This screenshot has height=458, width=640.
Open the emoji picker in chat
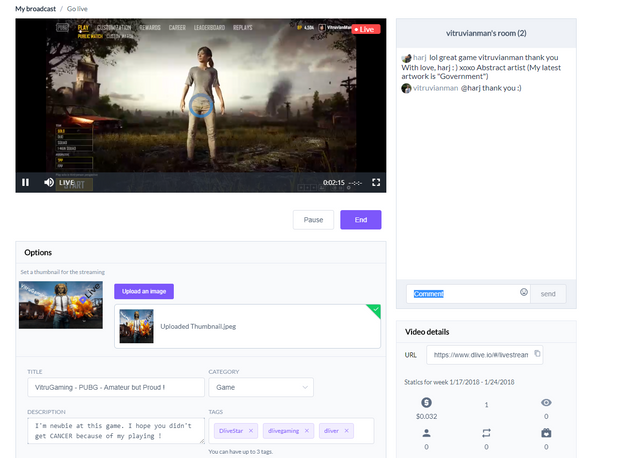click(x=524, y=292)
